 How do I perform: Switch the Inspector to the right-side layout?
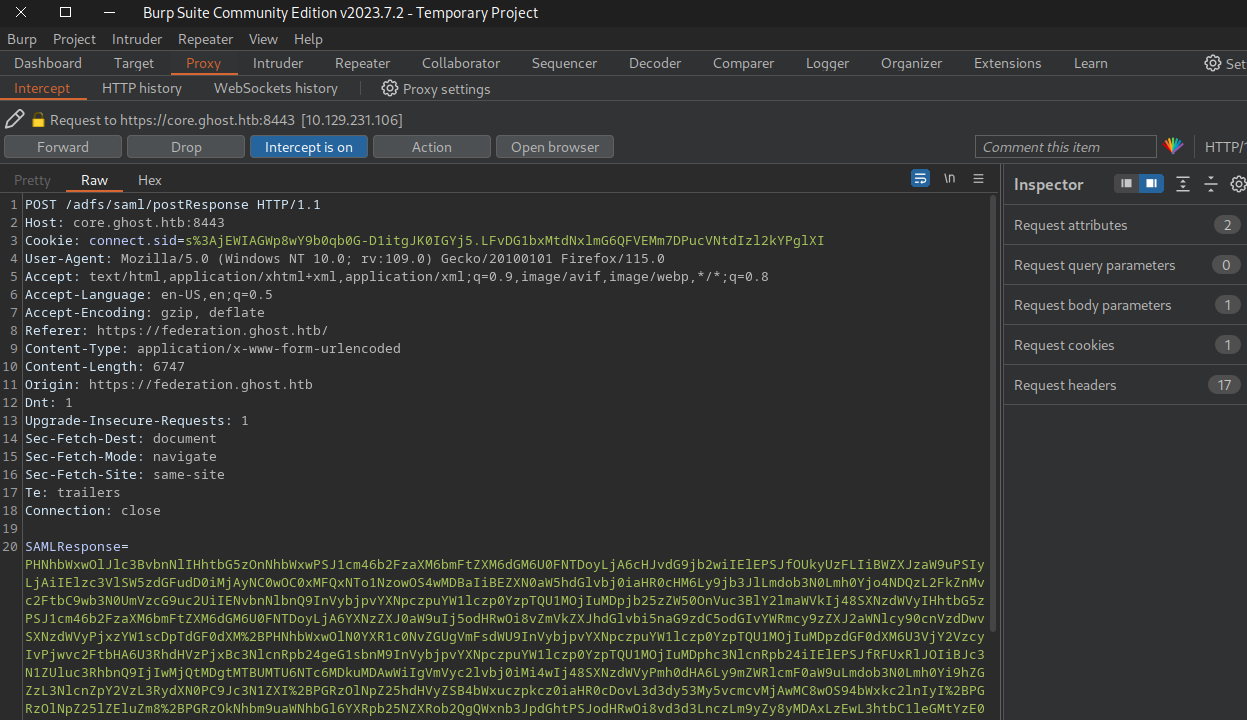coord(1151,184)
